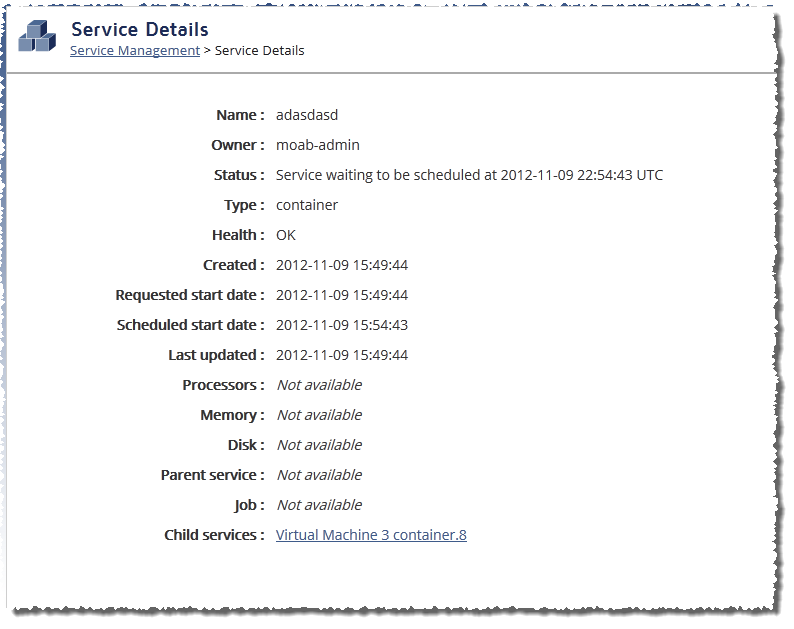
Task: Click the Child services label
Action: click(214, 535)
